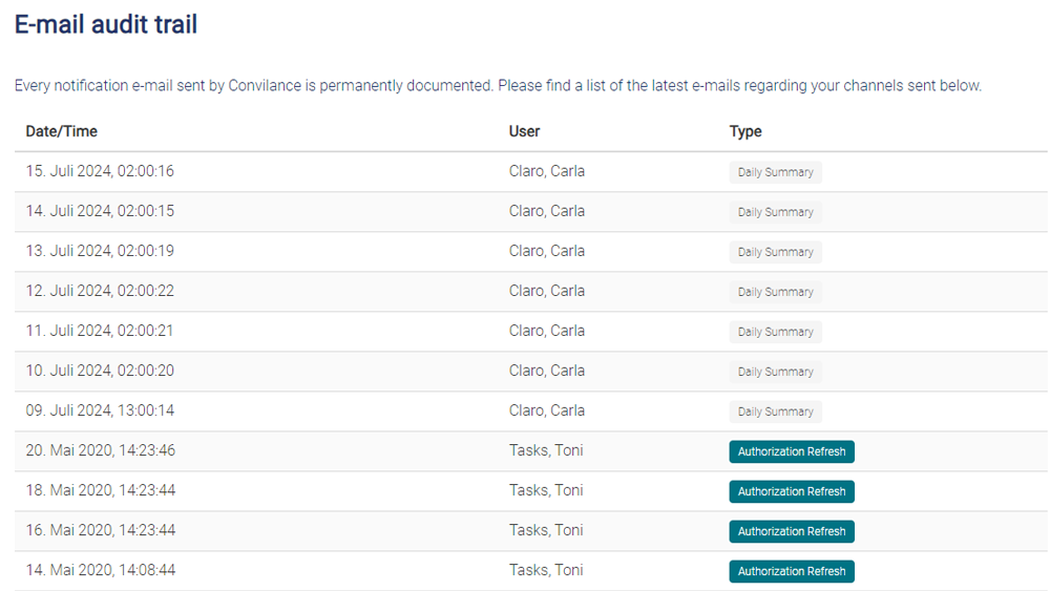Click Authorization Refresh badge for 14. Mai 2020
The width and height of the screenshot is (1050, 591).
pyautogui.click(x=792, y=572)
